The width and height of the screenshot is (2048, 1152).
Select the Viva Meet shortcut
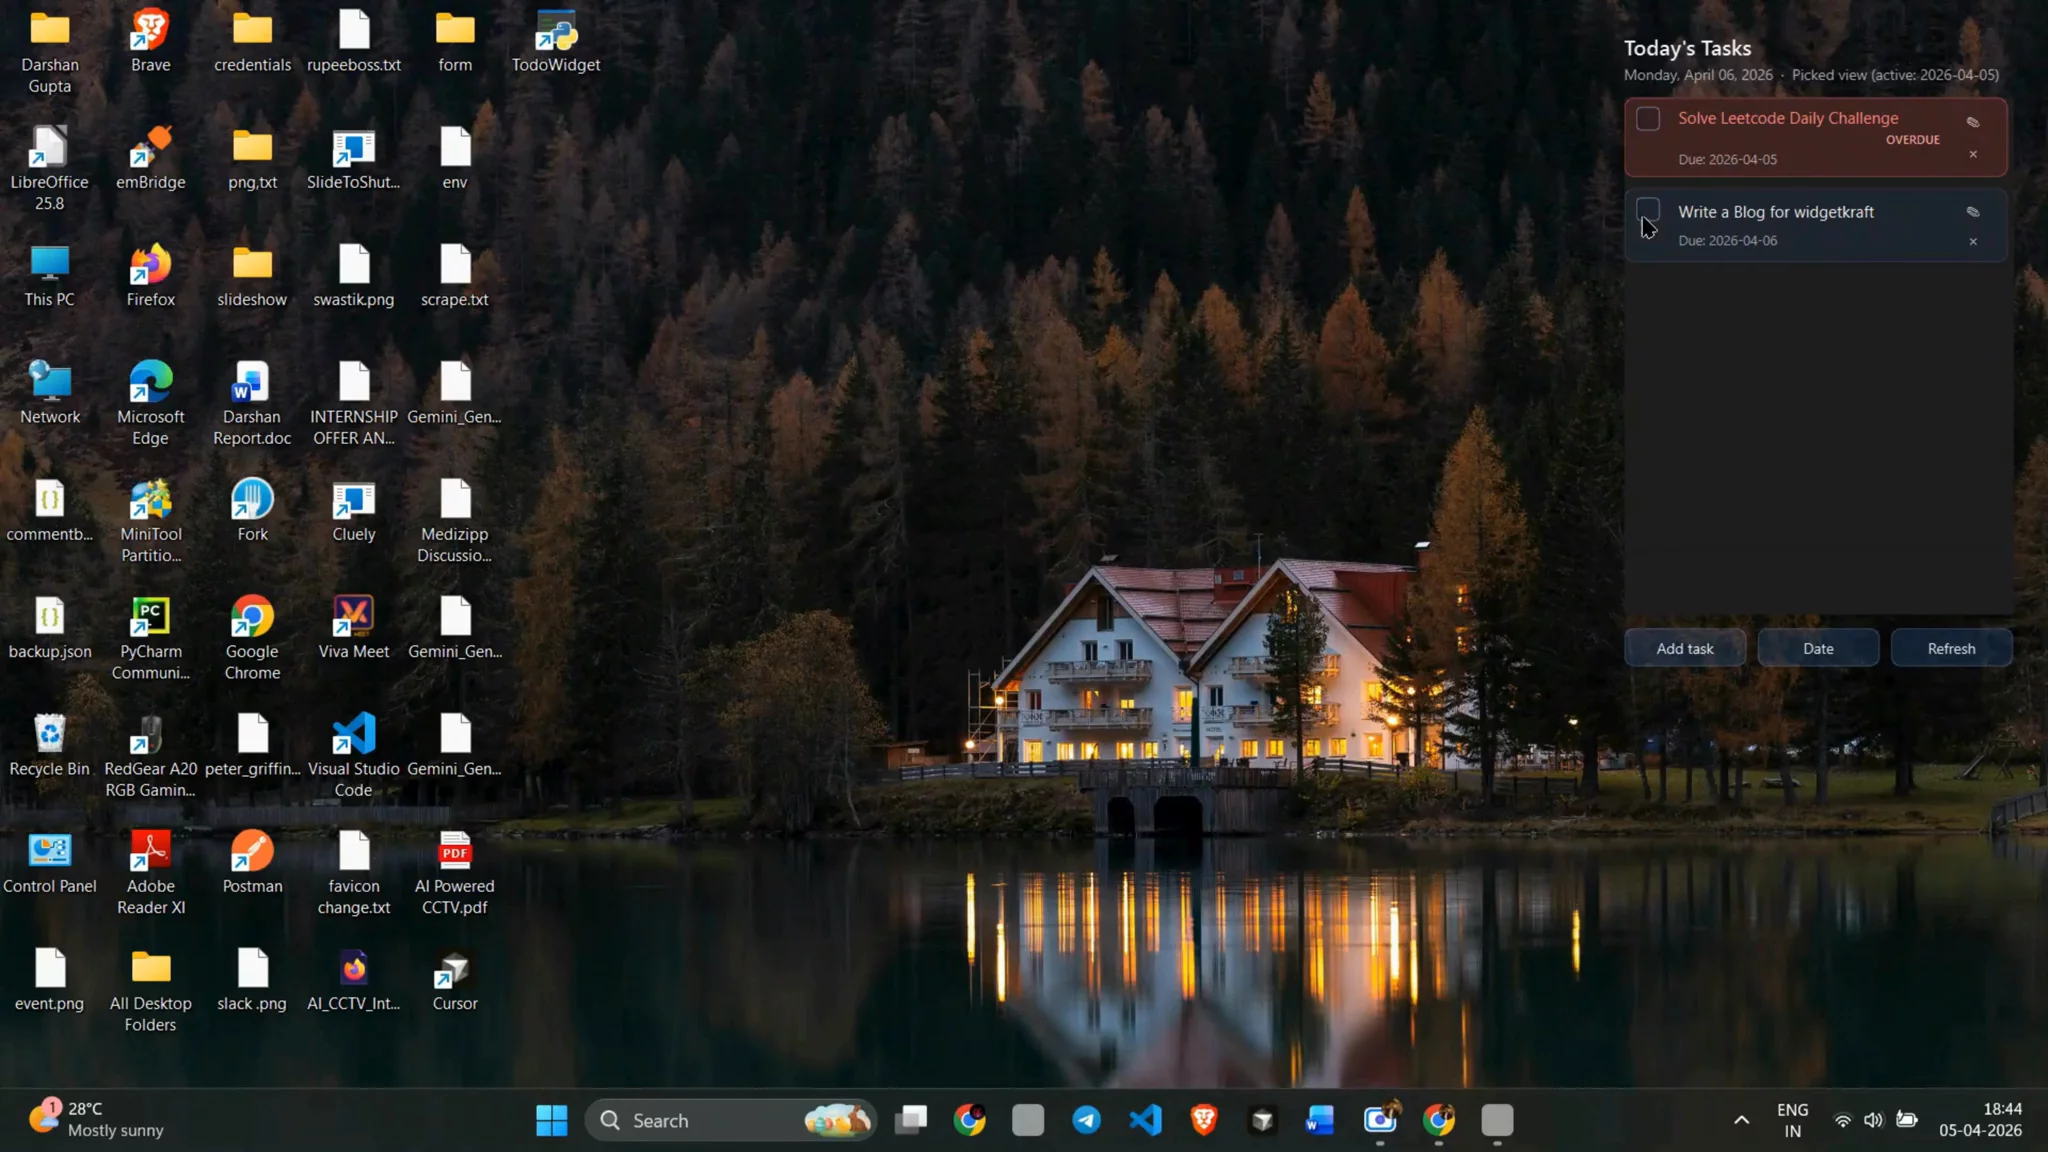[354, 629]
